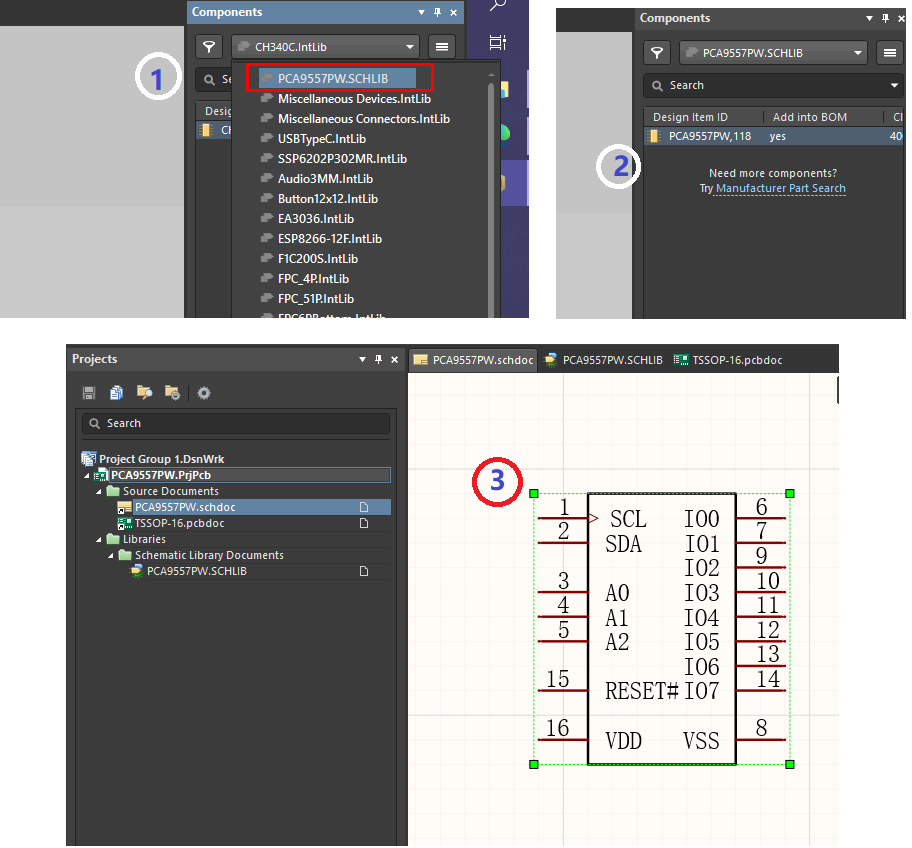Viewport: 912px width, 848px height.
Task: Pick USBTypeC.IntLib in the library list
Action: [x=322, y=139]
